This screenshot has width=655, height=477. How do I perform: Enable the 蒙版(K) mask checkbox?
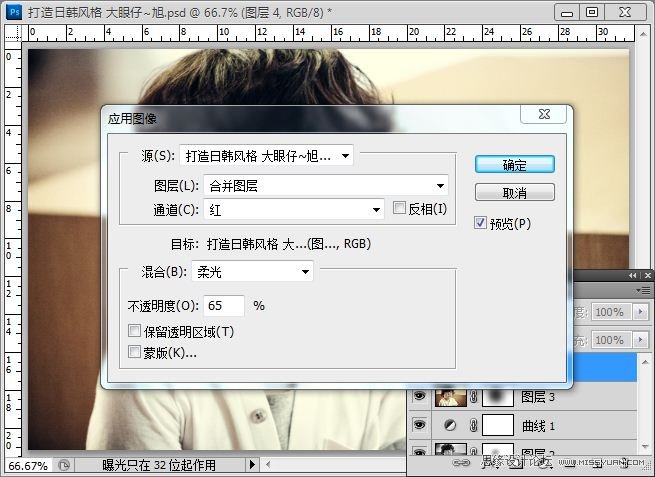[x=134, y=351]
